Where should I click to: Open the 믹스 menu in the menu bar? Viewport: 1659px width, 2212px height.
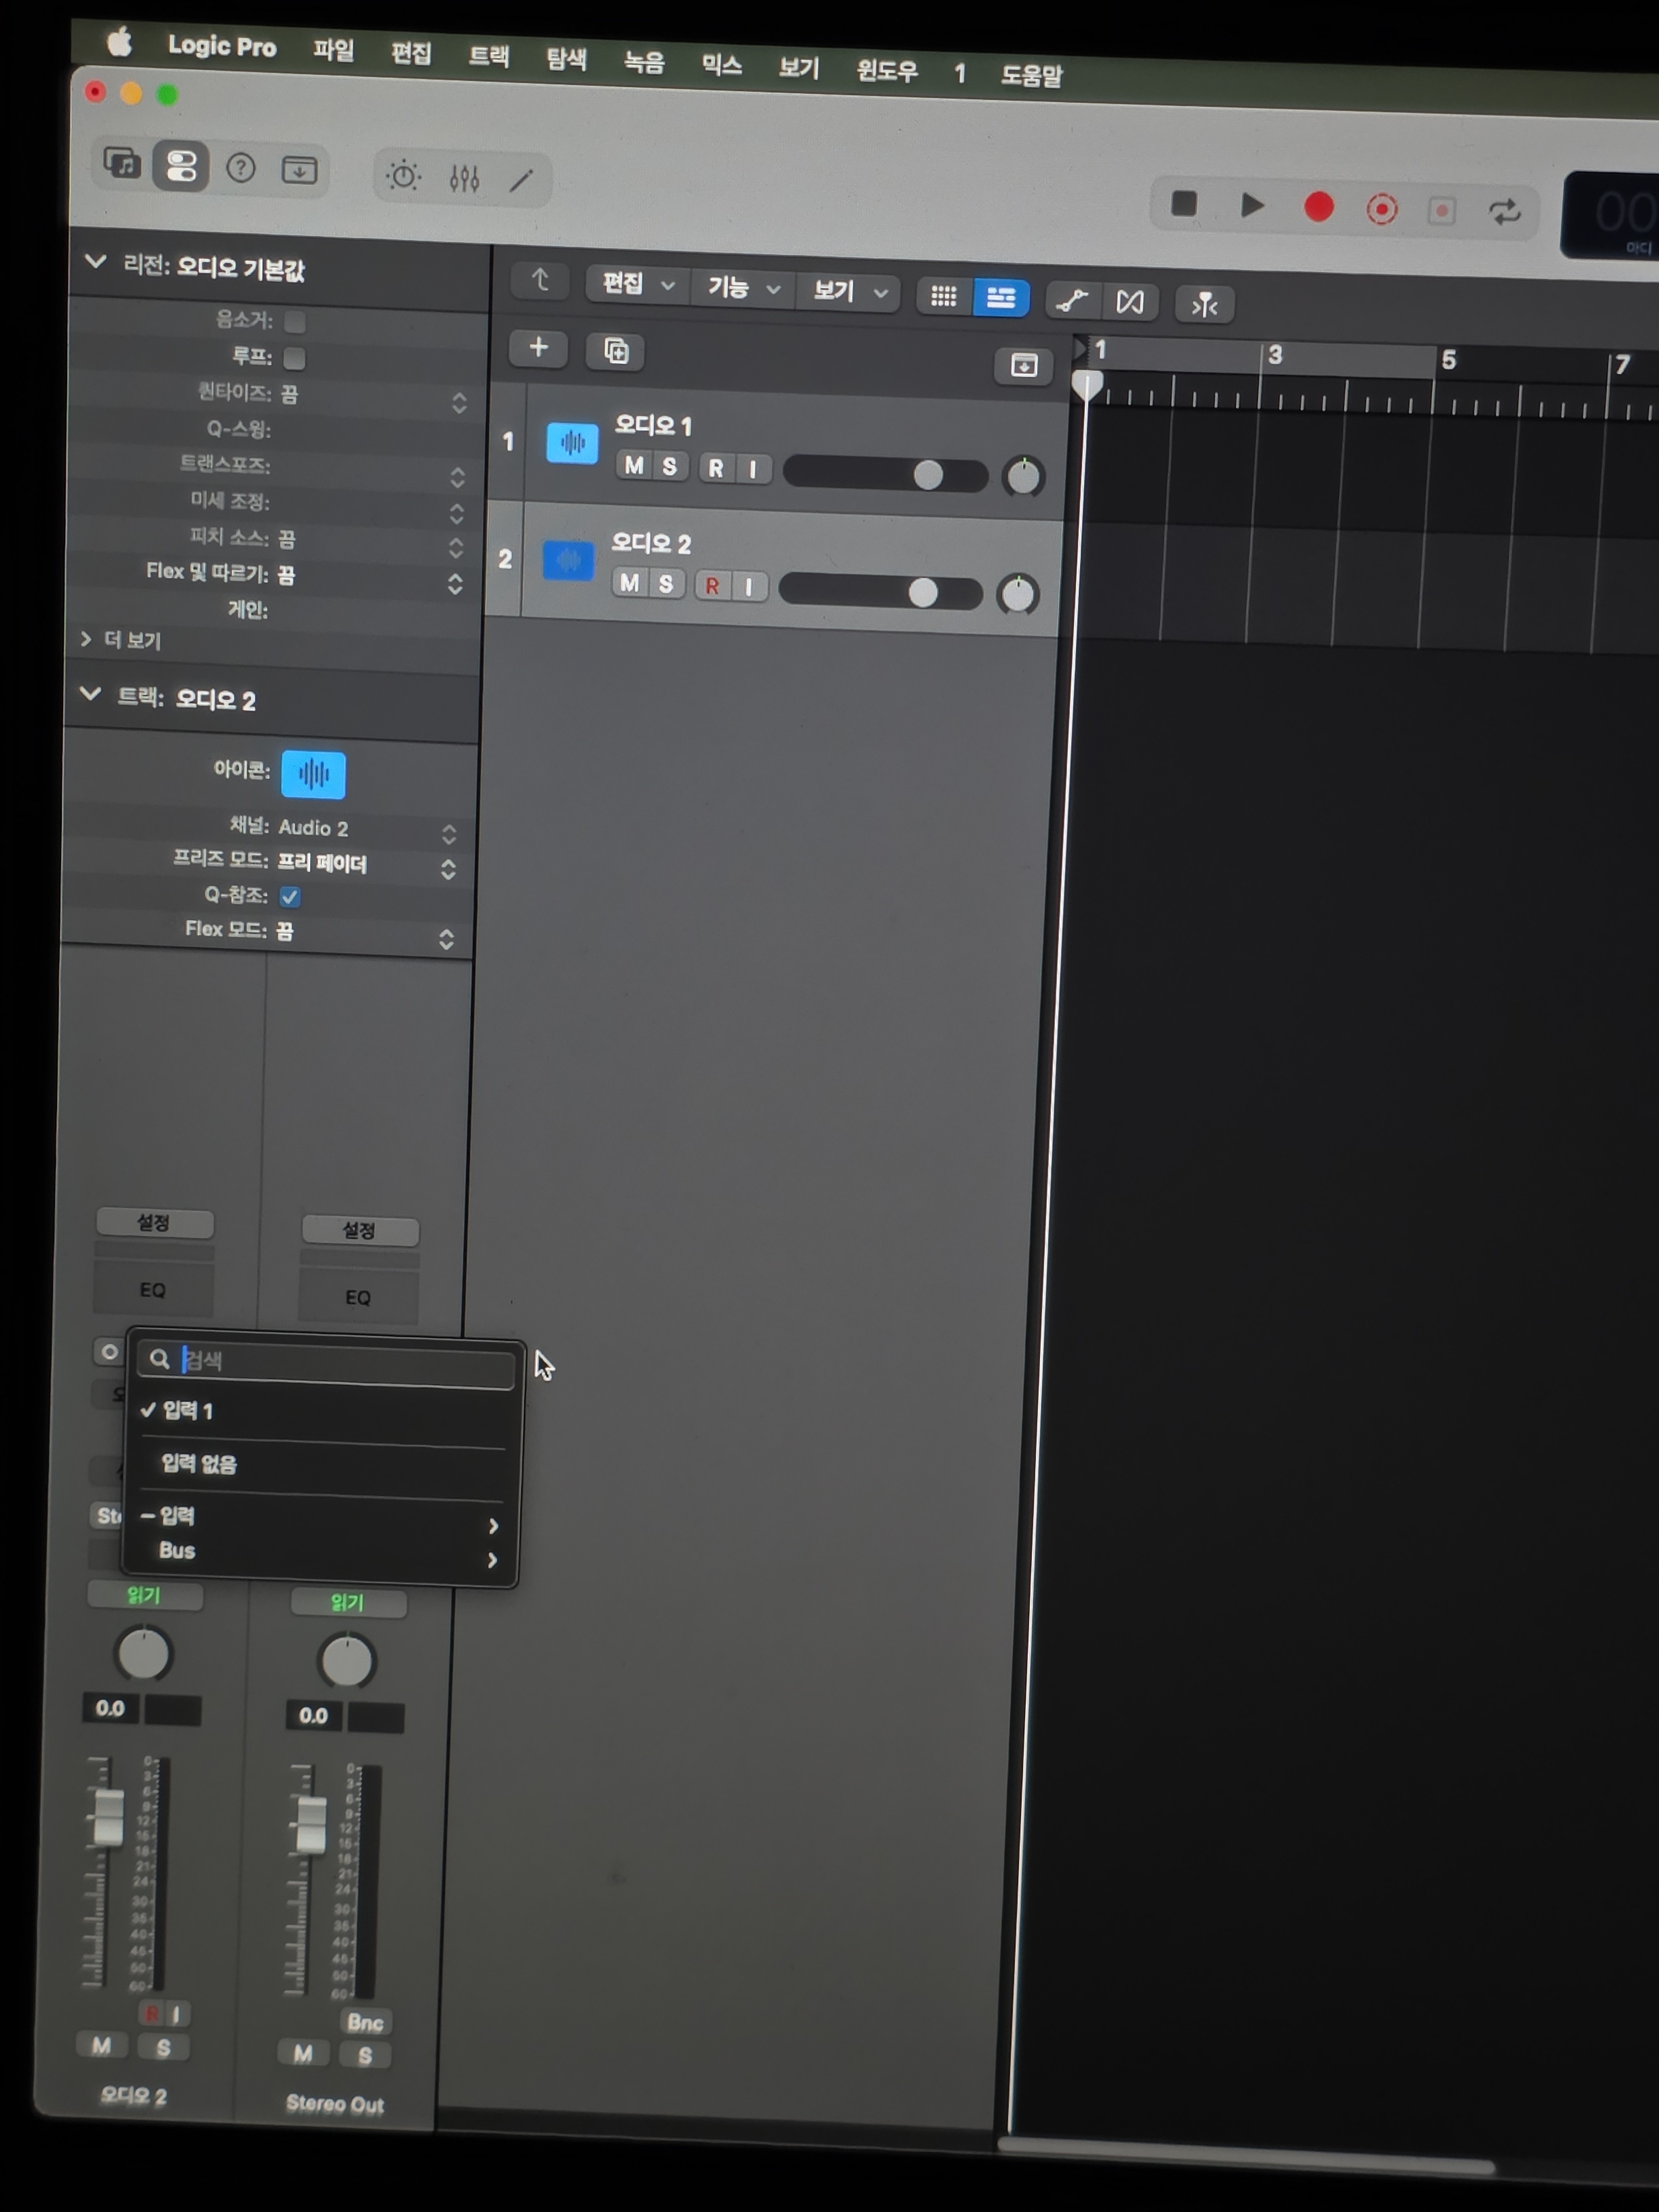click(x=721, y=66)
